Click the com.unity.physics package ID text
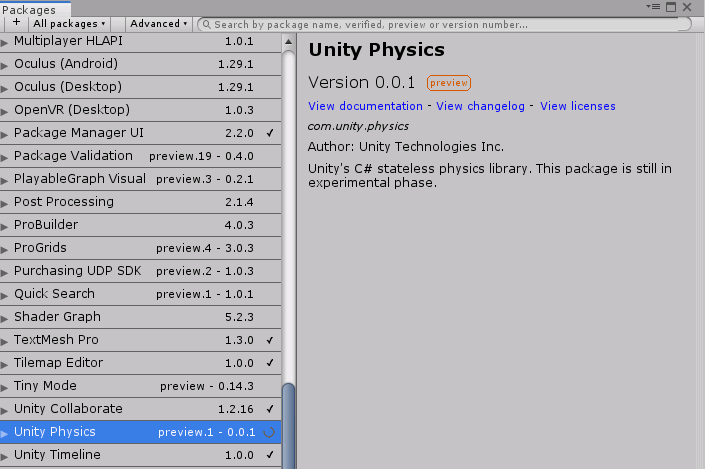705x469 pixels. coord(358,126)
